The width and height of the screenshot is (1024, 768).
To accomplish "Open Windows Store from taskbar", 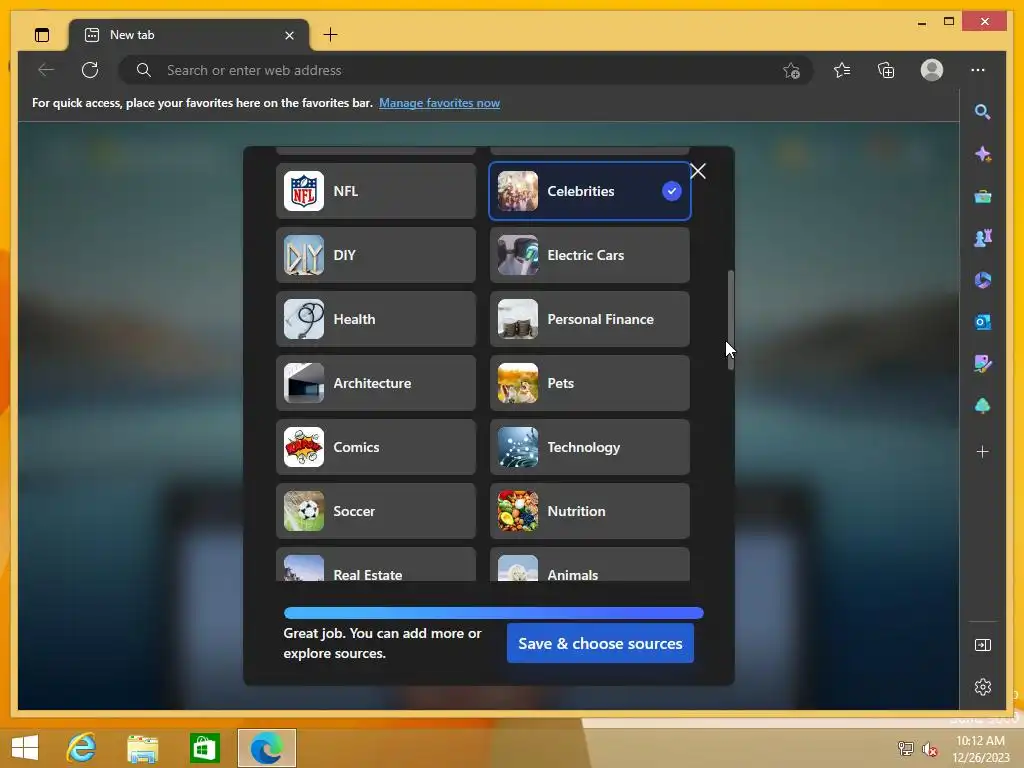I will pos(204,748).
